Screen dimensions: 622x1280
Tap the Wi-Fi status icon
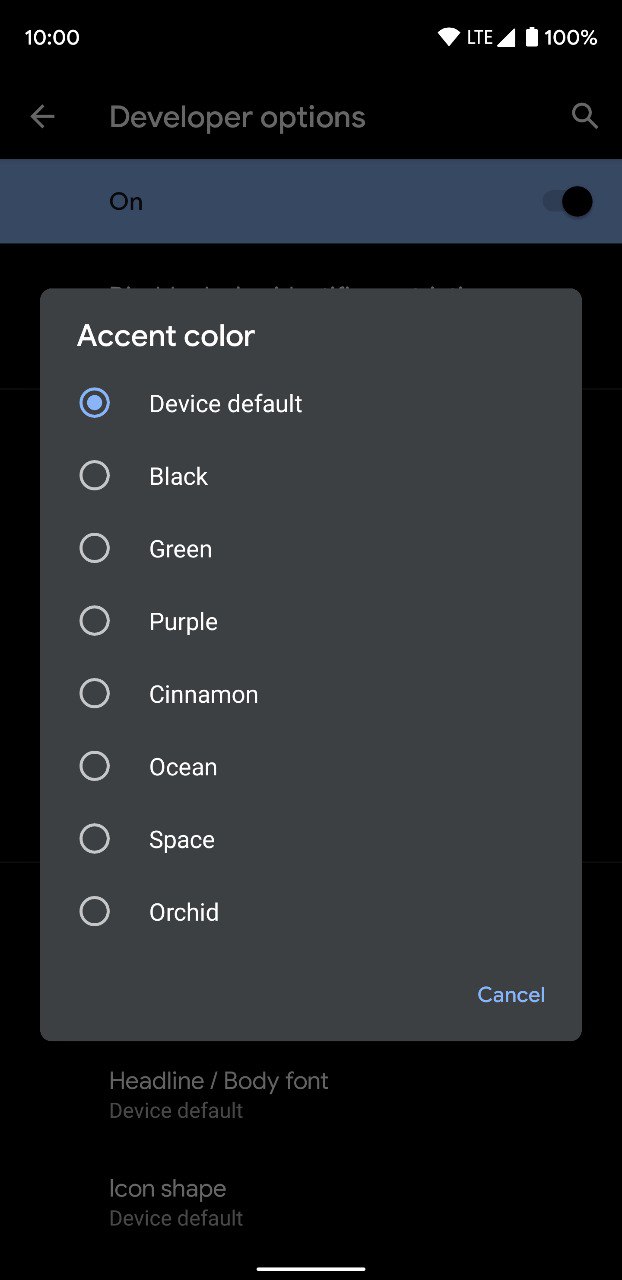pyautogui.click(x=449, y=38)
